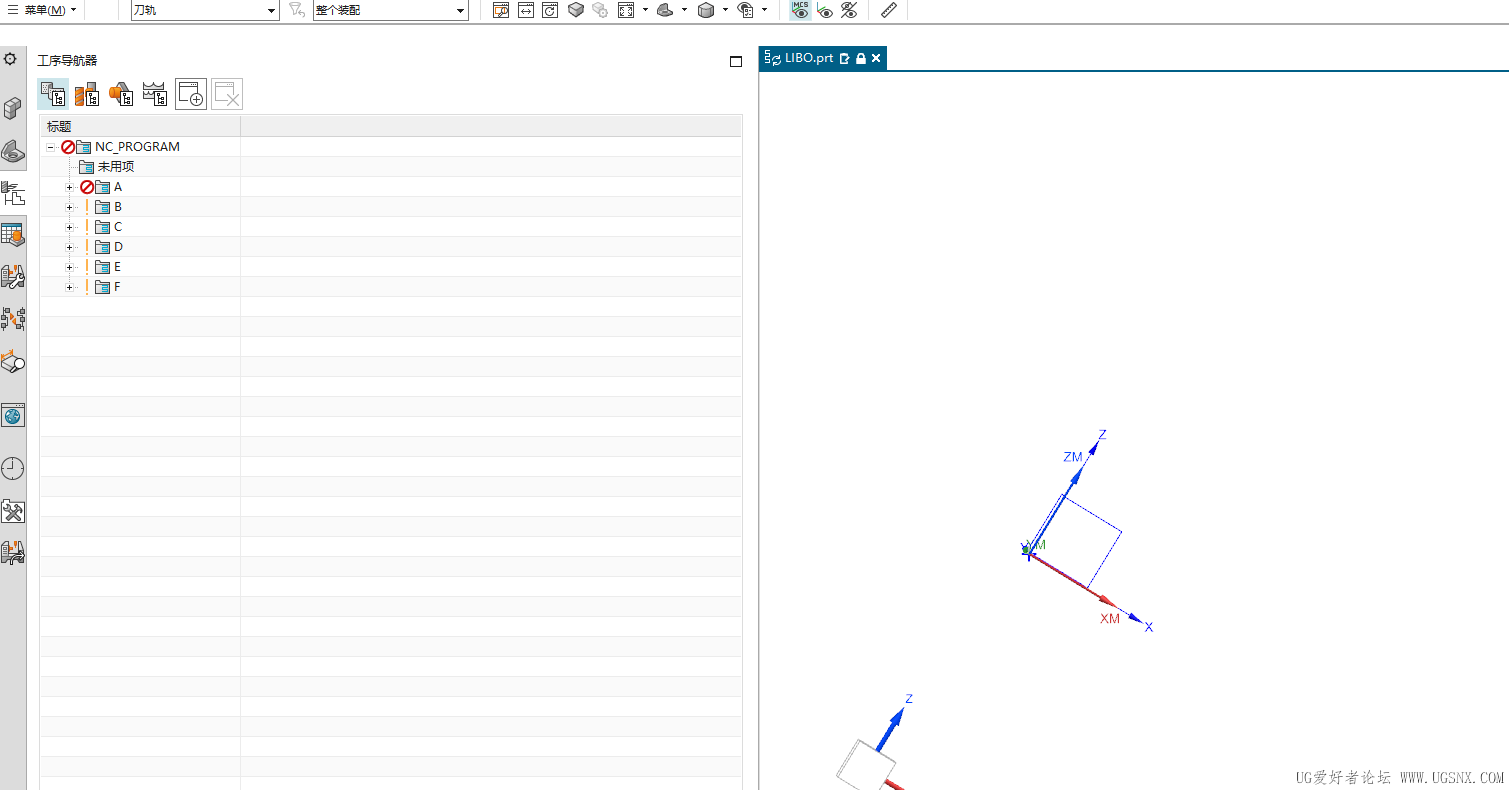1509x790 pixels.
Task: Select program group C in the tree
Action: click(118, 227)
